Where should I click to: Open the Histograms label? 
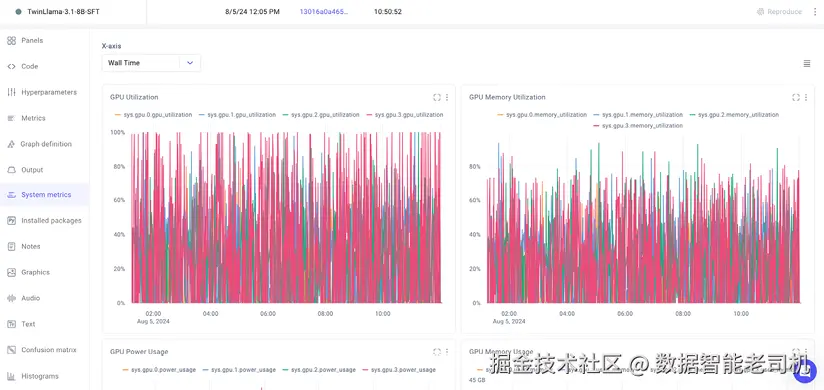pos(40,376)
